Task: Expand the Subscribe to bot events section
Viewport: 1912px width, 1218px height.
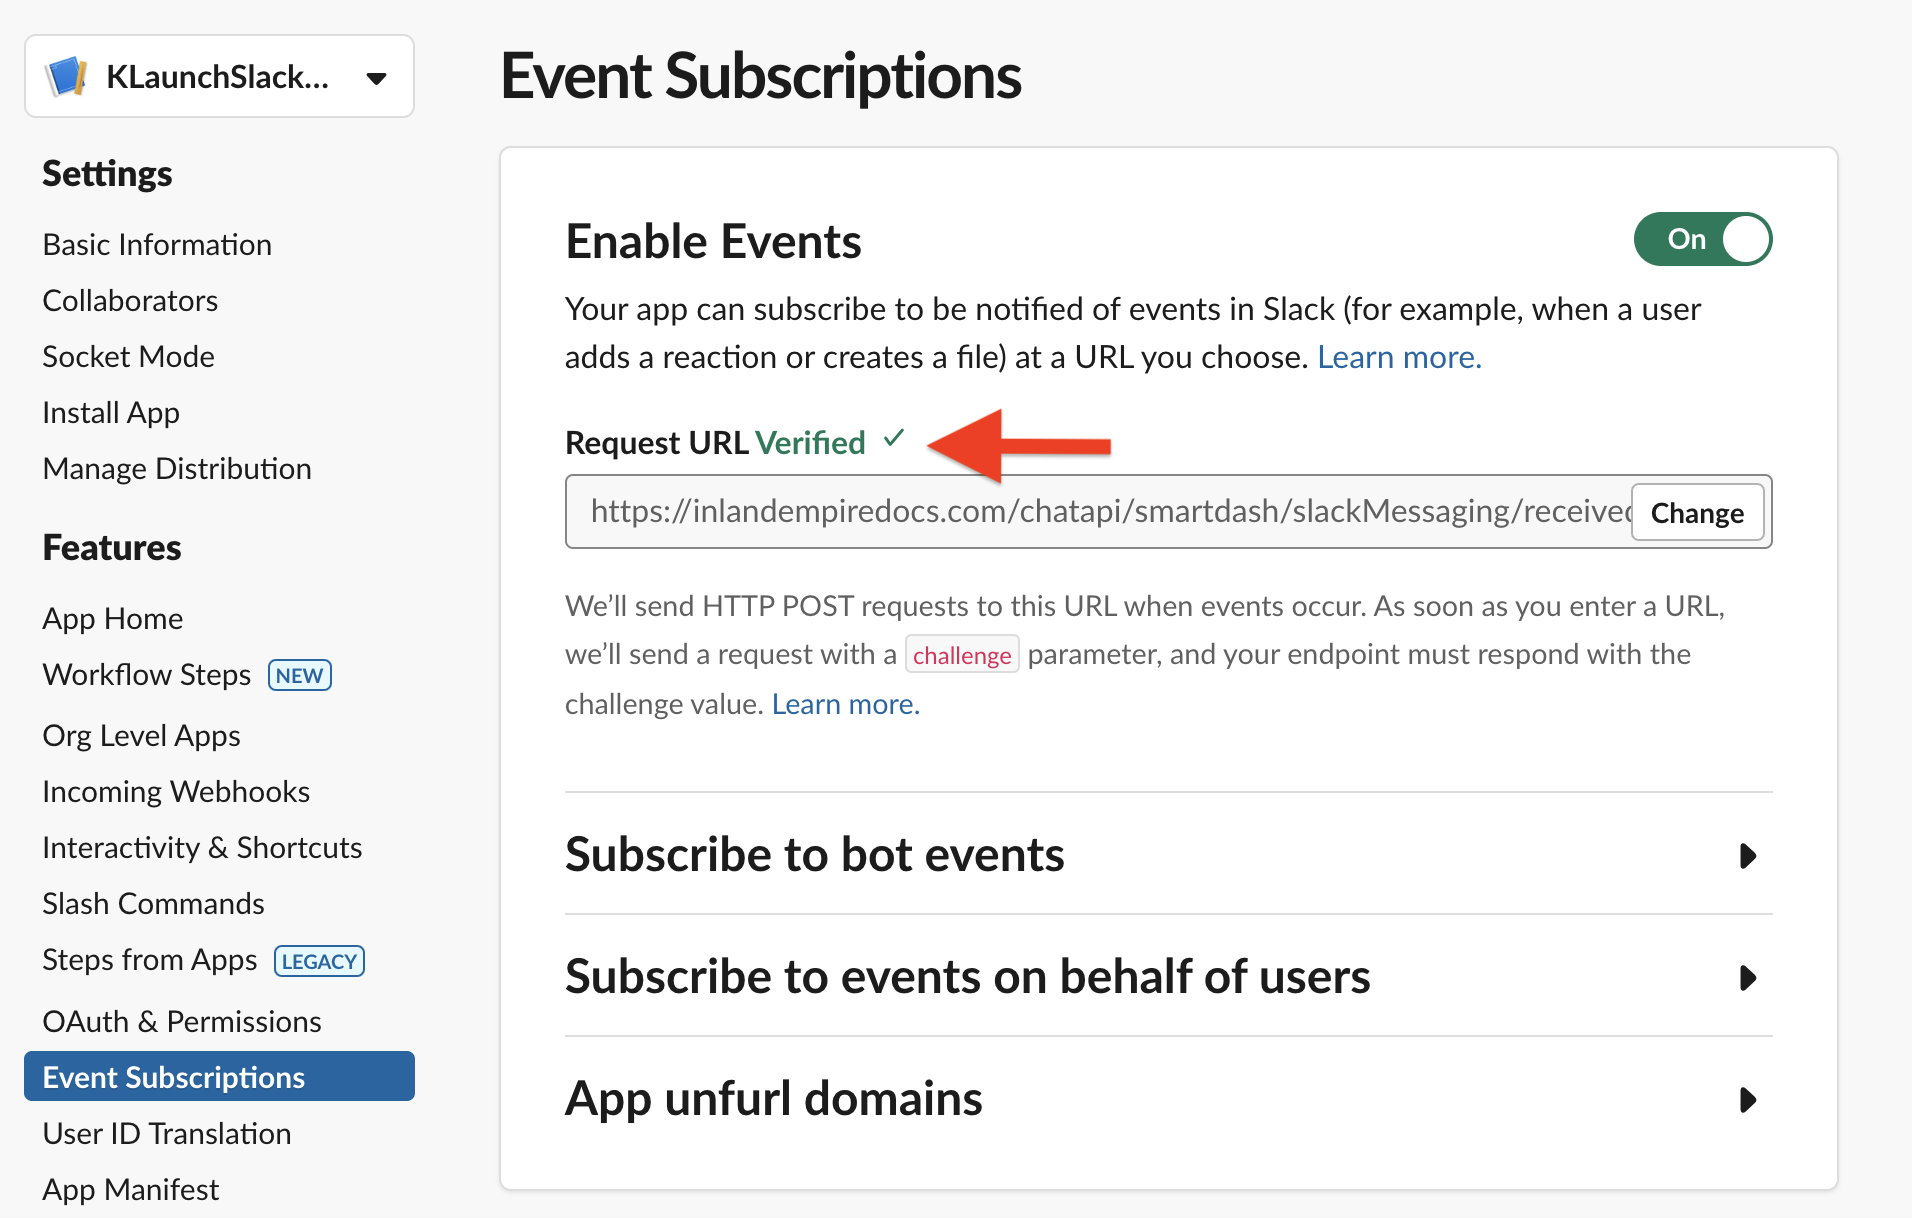Action: [1747, 856]
